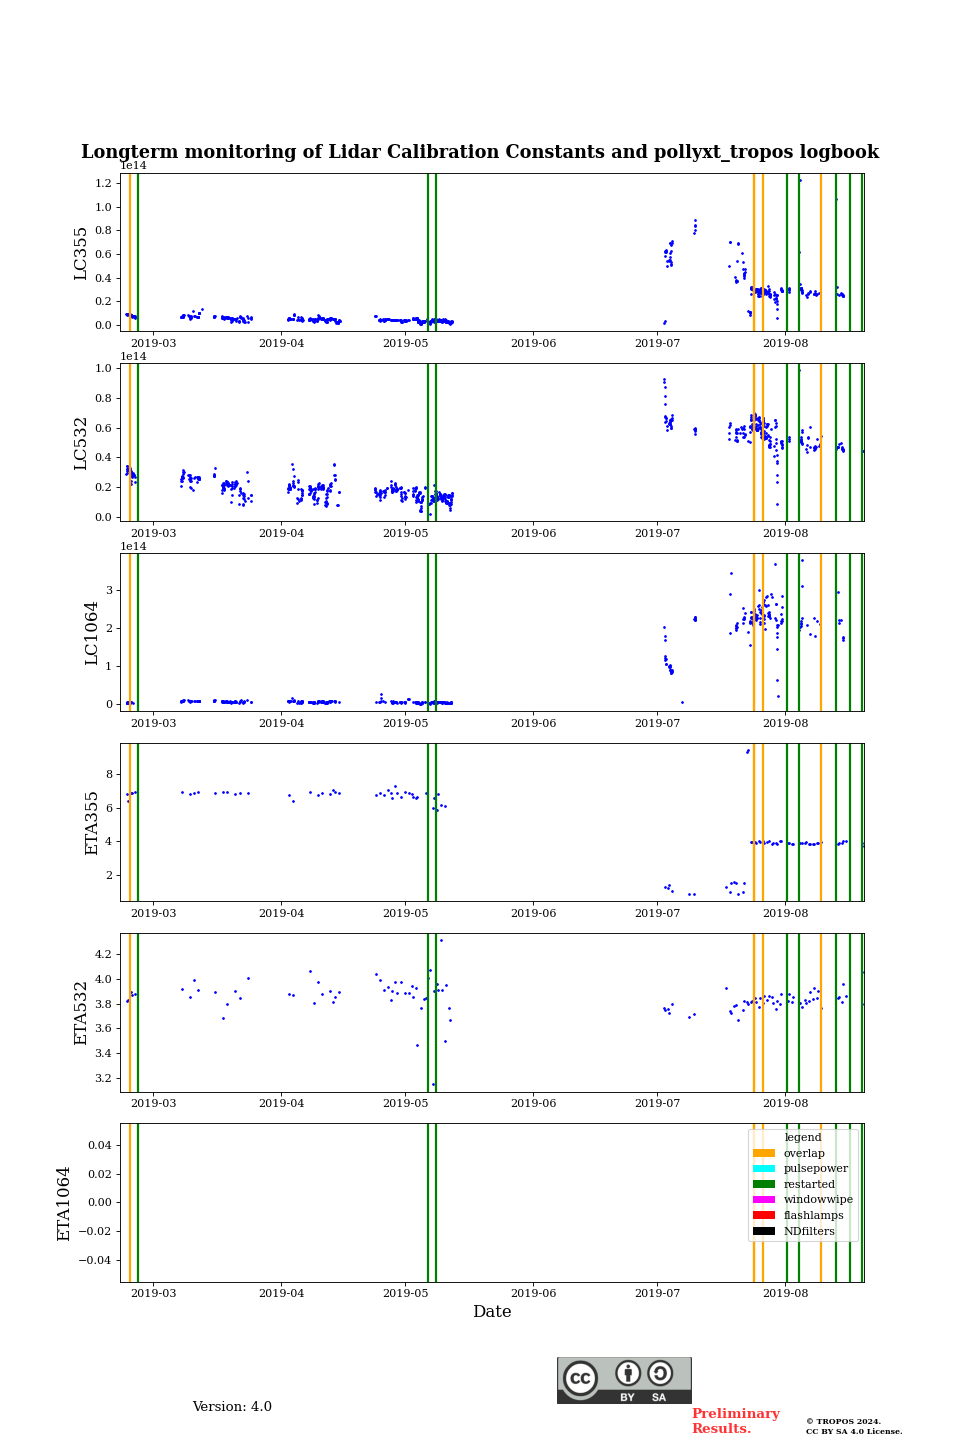
Task: Select the orange overlap legend swatch
Action: click(x=764, y=1153)
